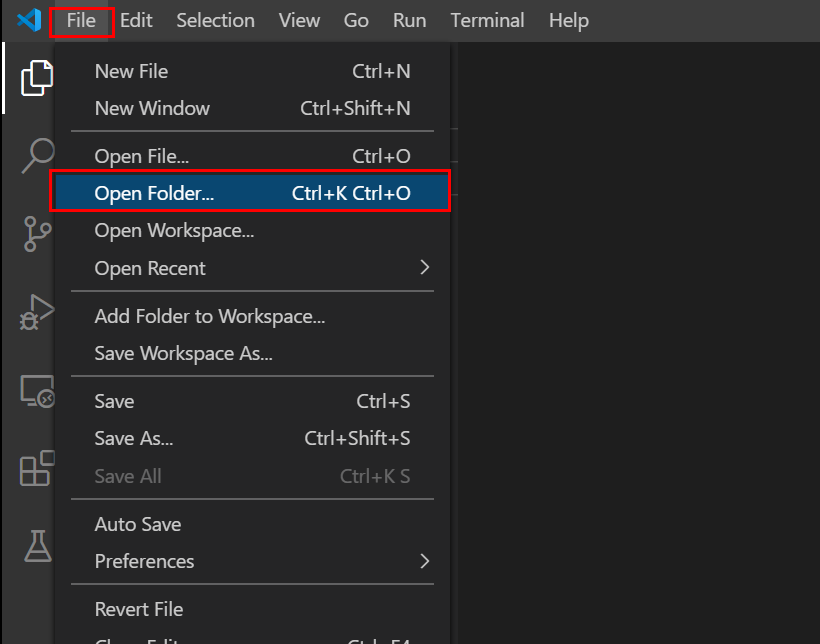Open the Explorer view in activity bar
Image resolution: width=820 pixels, height=644 pixels.
(36, 78)
